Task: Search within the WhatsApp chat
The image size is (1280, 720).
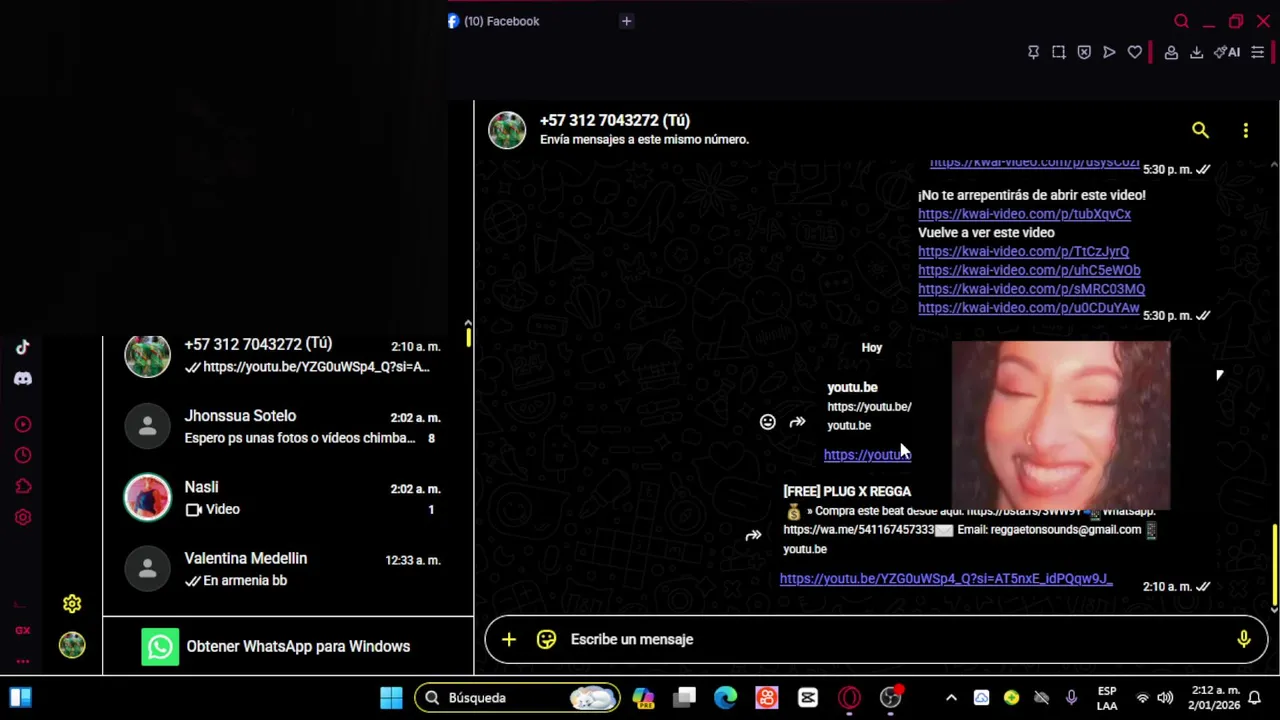Action: coord(1200,130)
